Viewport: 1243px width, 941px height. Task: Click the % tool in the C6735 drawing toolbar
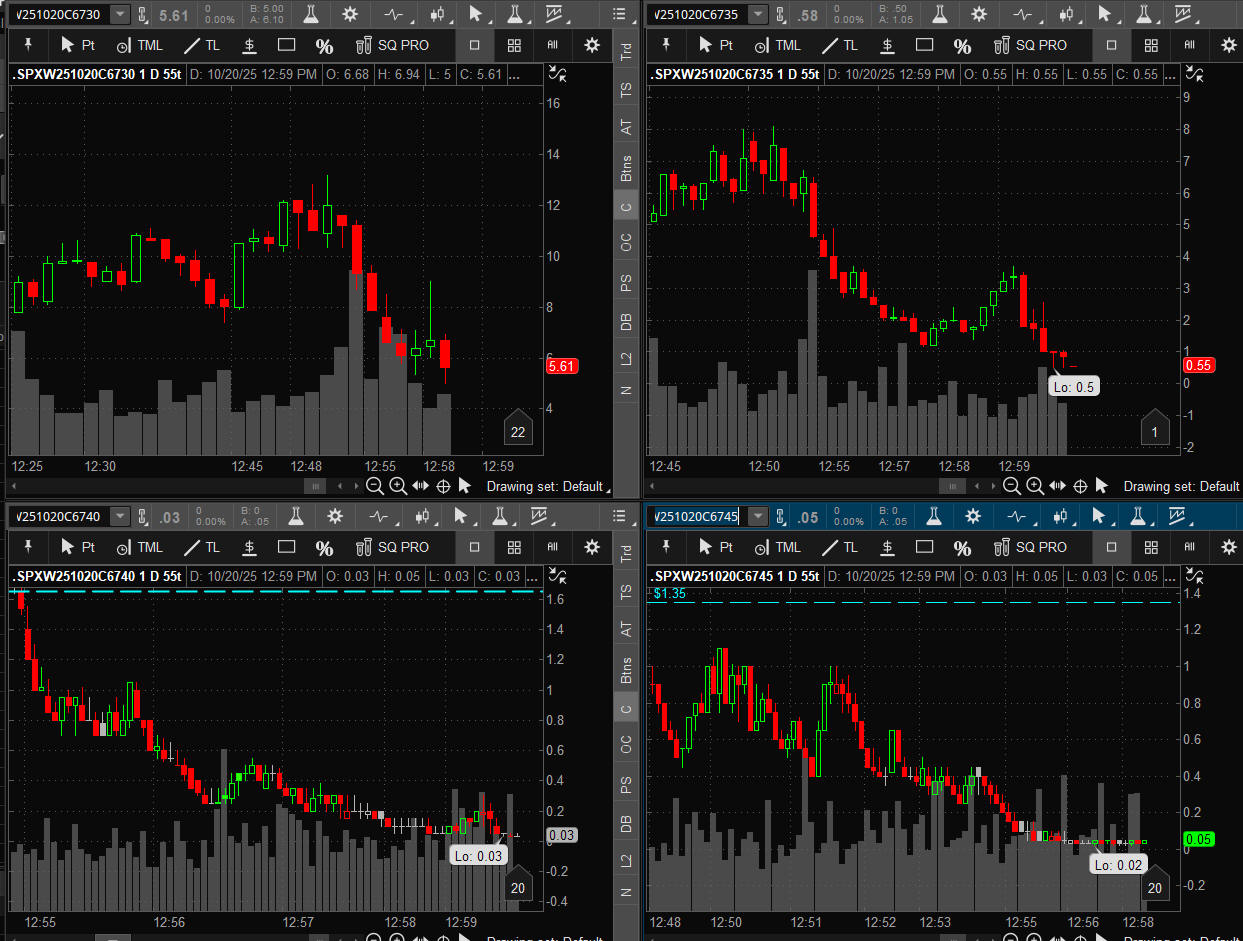tap(962, 46)
